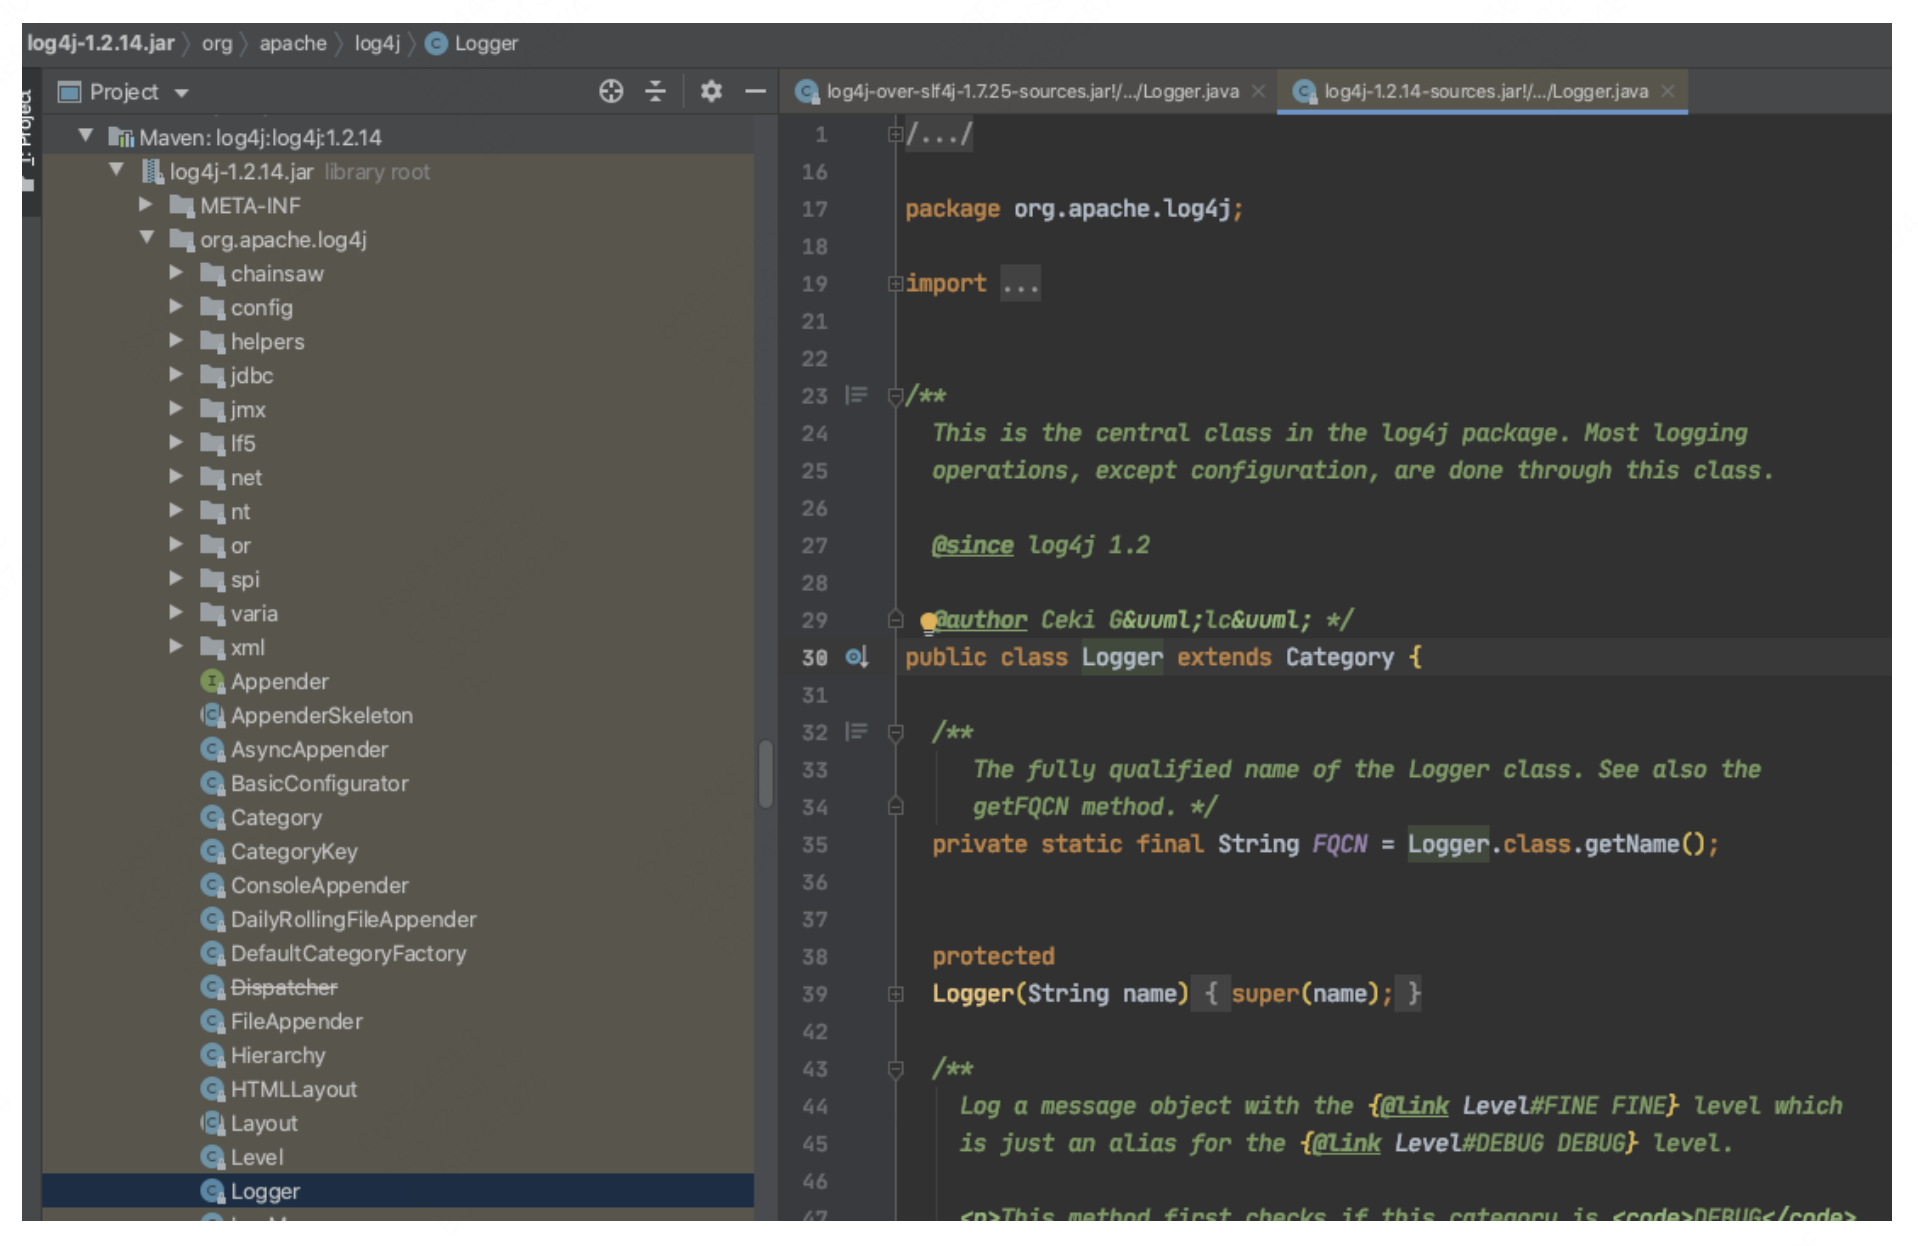Expand the helpers package arrow
The width and height of the screenshot is (1918, 1246).
point(176,340)
